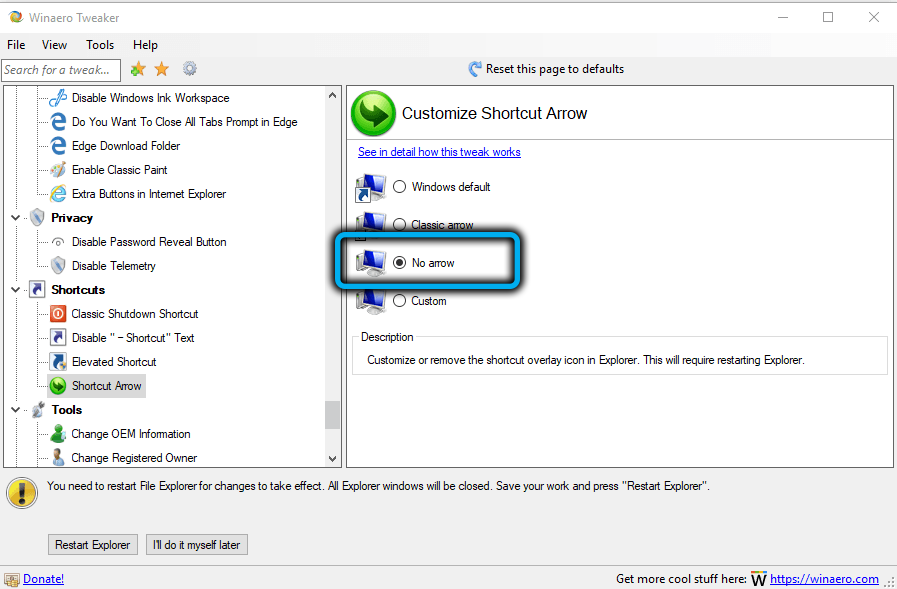Choose the Classic arrow radio option
The width and height of the screenshot is (897, 589).
tap(400, 225)
